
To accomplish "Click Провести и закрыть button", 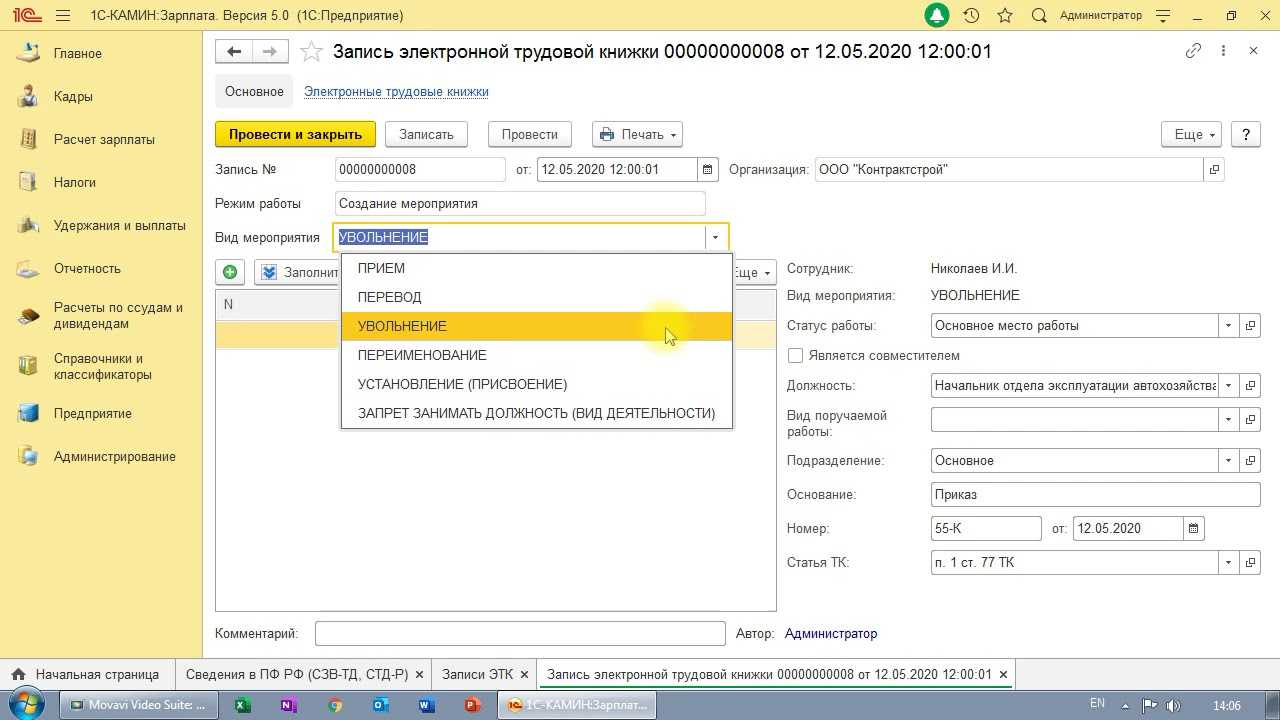I will tap(295, 135).
